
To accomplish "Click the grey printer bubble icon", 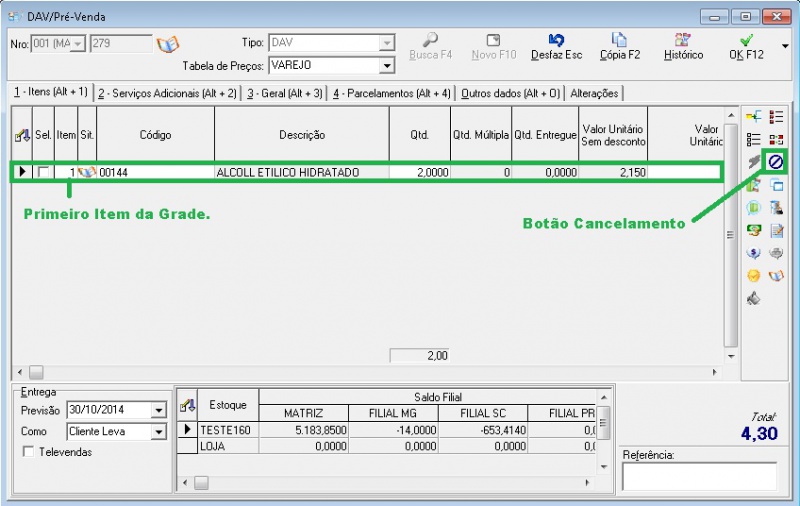I will (776, 253).
